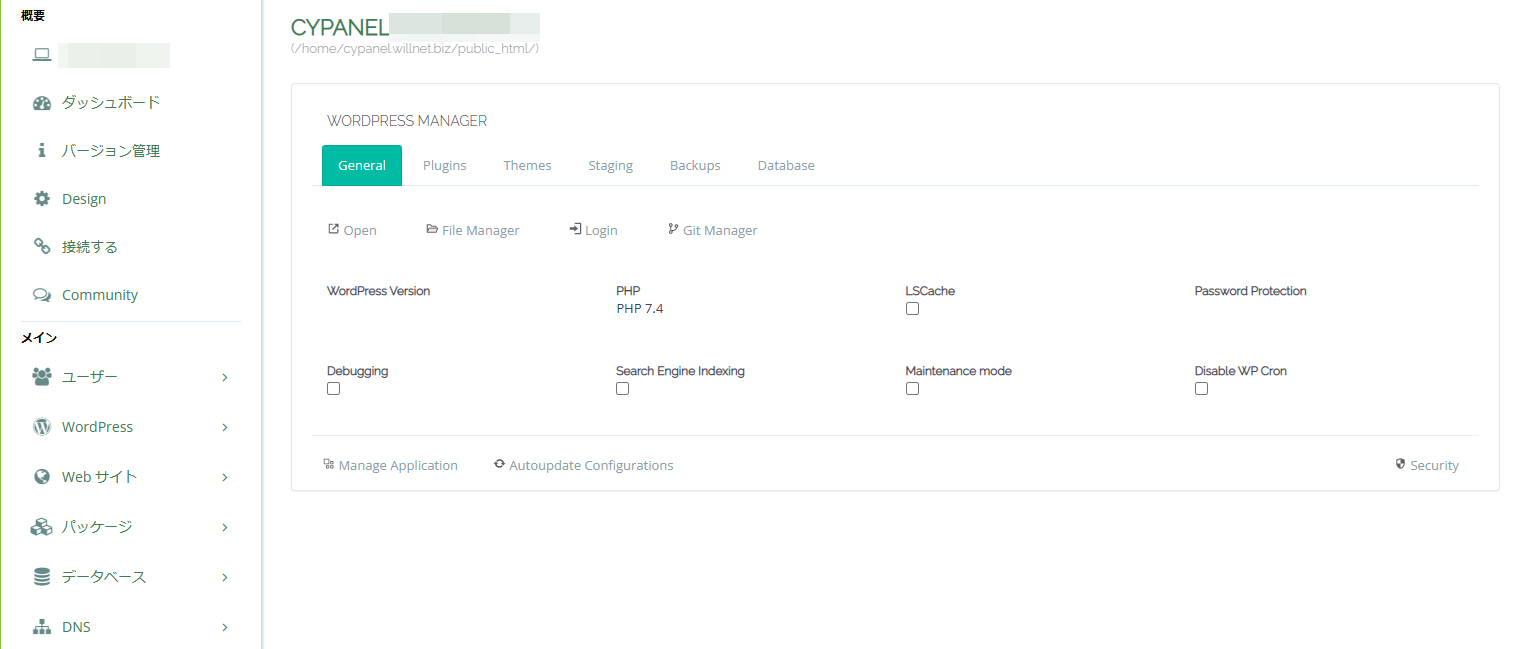1526x649 pixels.
Task: Toggle the Debugging checkbox
Action: [x=333, y=389]
